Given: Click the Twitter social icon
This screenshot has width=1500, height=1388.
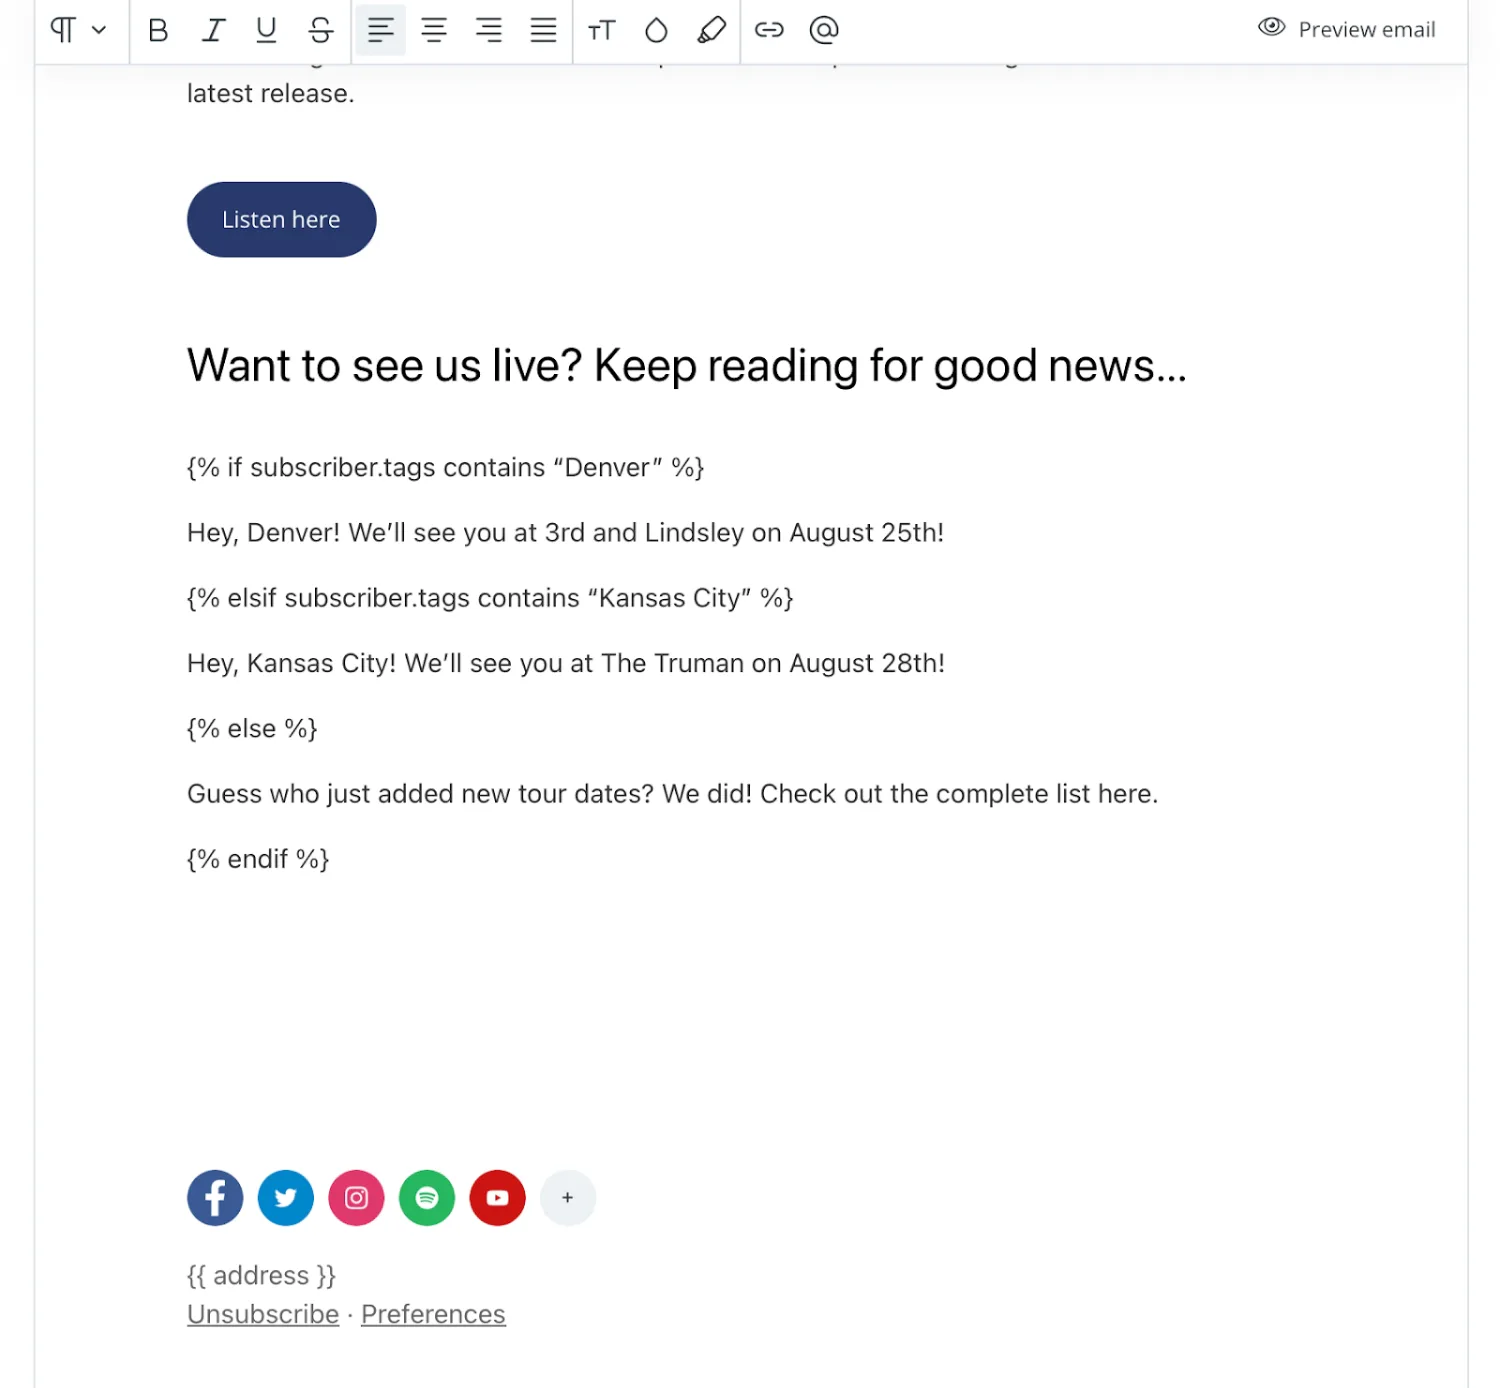Looking at the screenshot, I should point(285,1197).
